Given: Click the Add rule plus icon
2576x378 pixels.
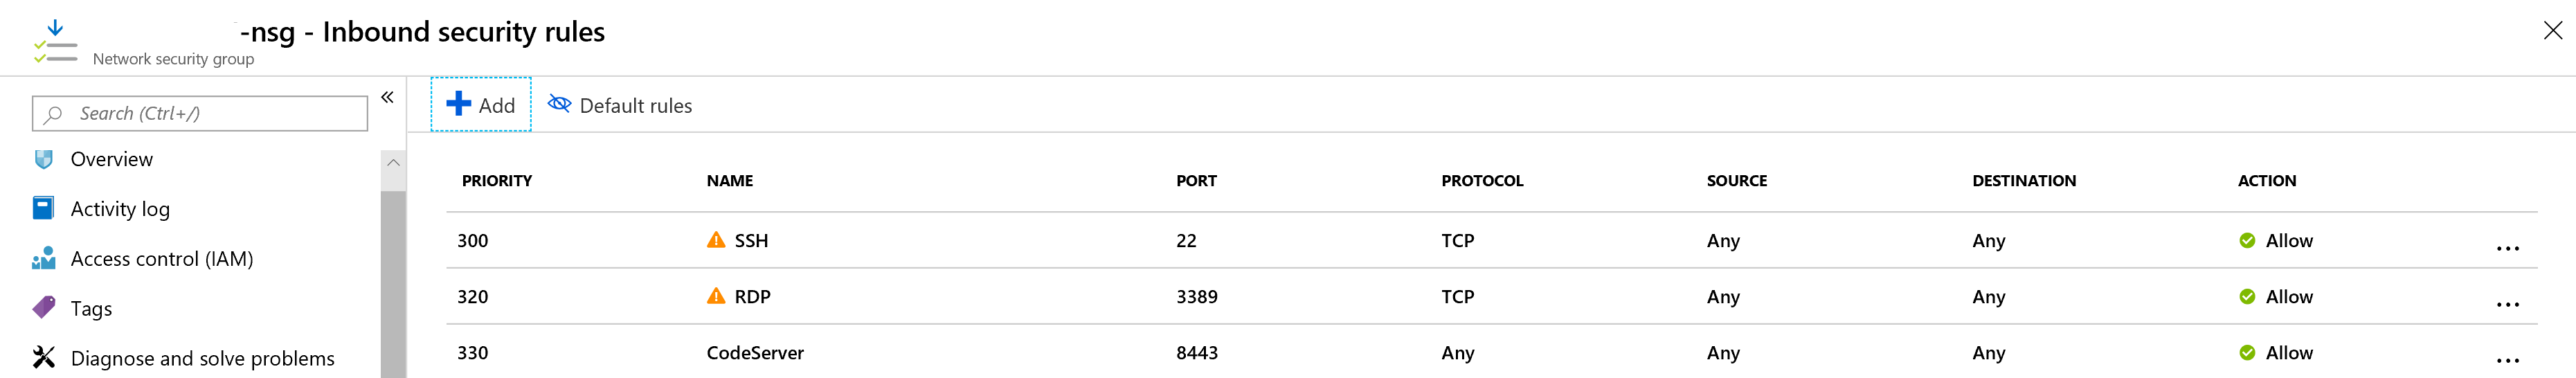Looking at the screenshot, I should 458,104.
